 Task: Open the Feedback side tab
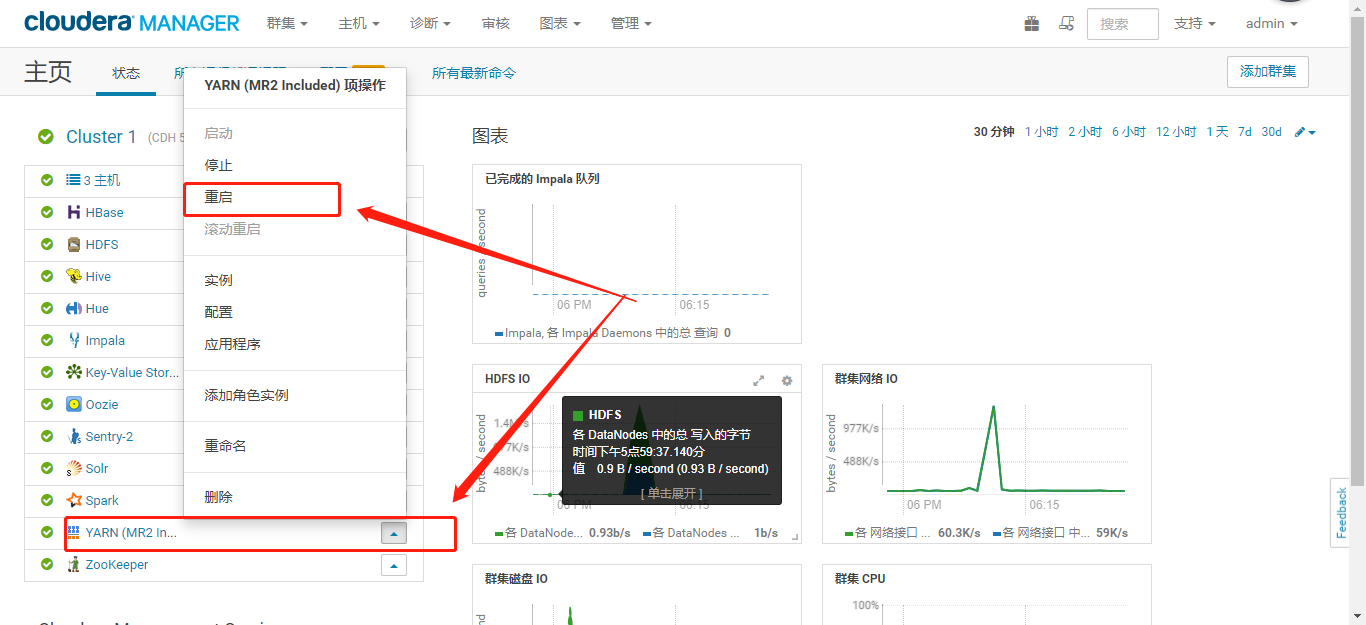1340,513
